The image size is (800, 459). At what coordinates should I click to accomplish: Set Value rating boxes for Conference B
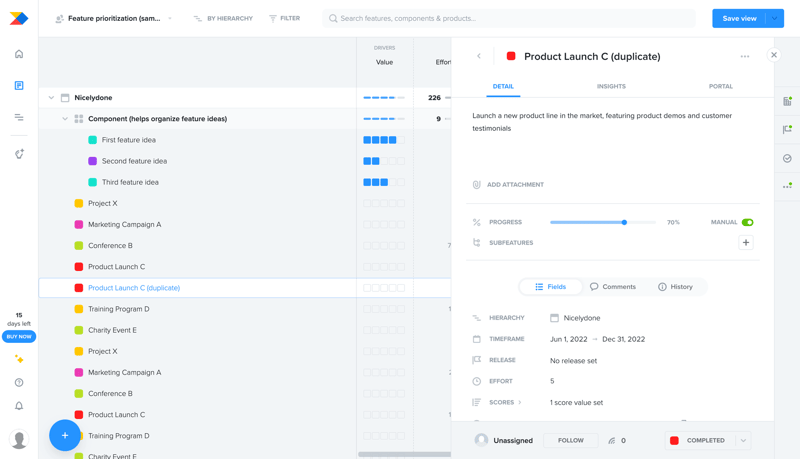pos(384,246)
